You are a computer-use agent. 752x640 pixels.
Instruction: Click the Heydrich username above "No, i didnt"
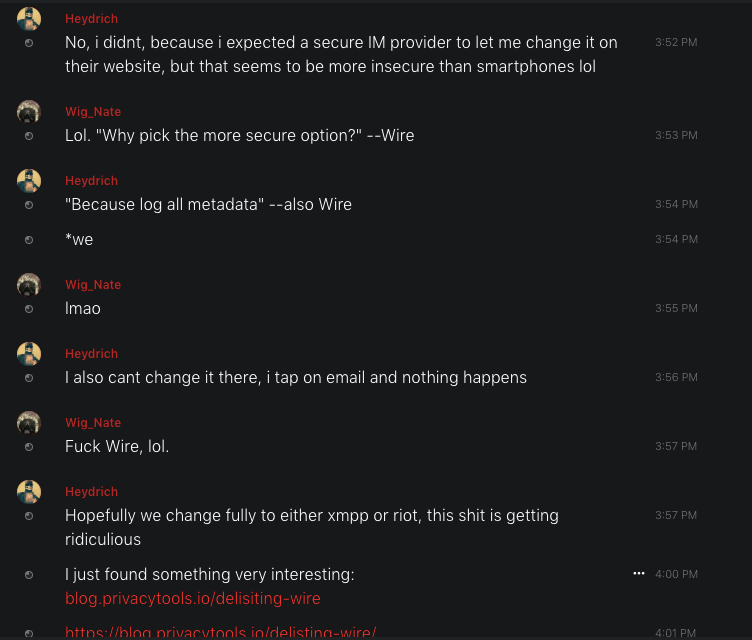(91, 19)
